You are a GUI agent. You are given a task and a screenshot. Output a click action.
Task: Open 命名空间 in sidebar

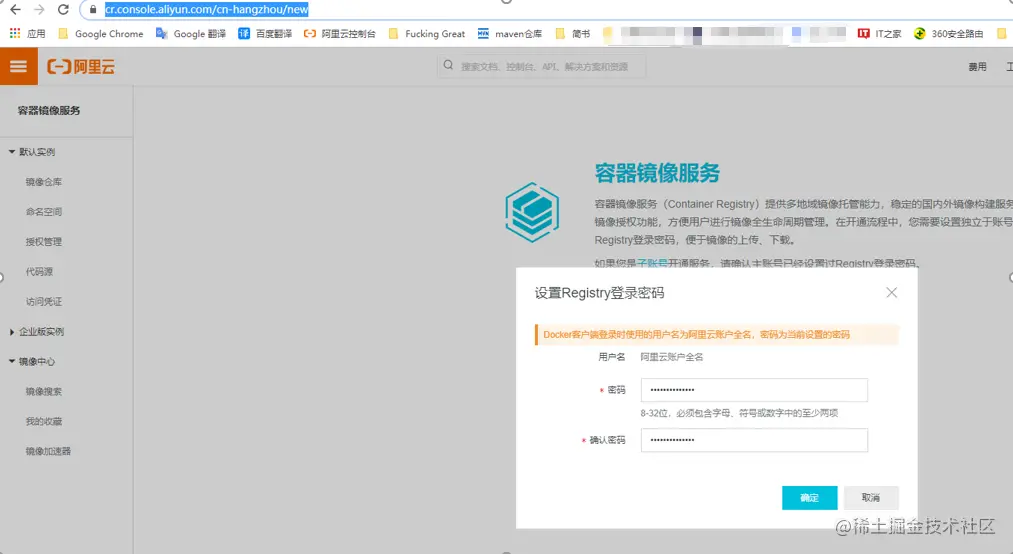point(44,212)
